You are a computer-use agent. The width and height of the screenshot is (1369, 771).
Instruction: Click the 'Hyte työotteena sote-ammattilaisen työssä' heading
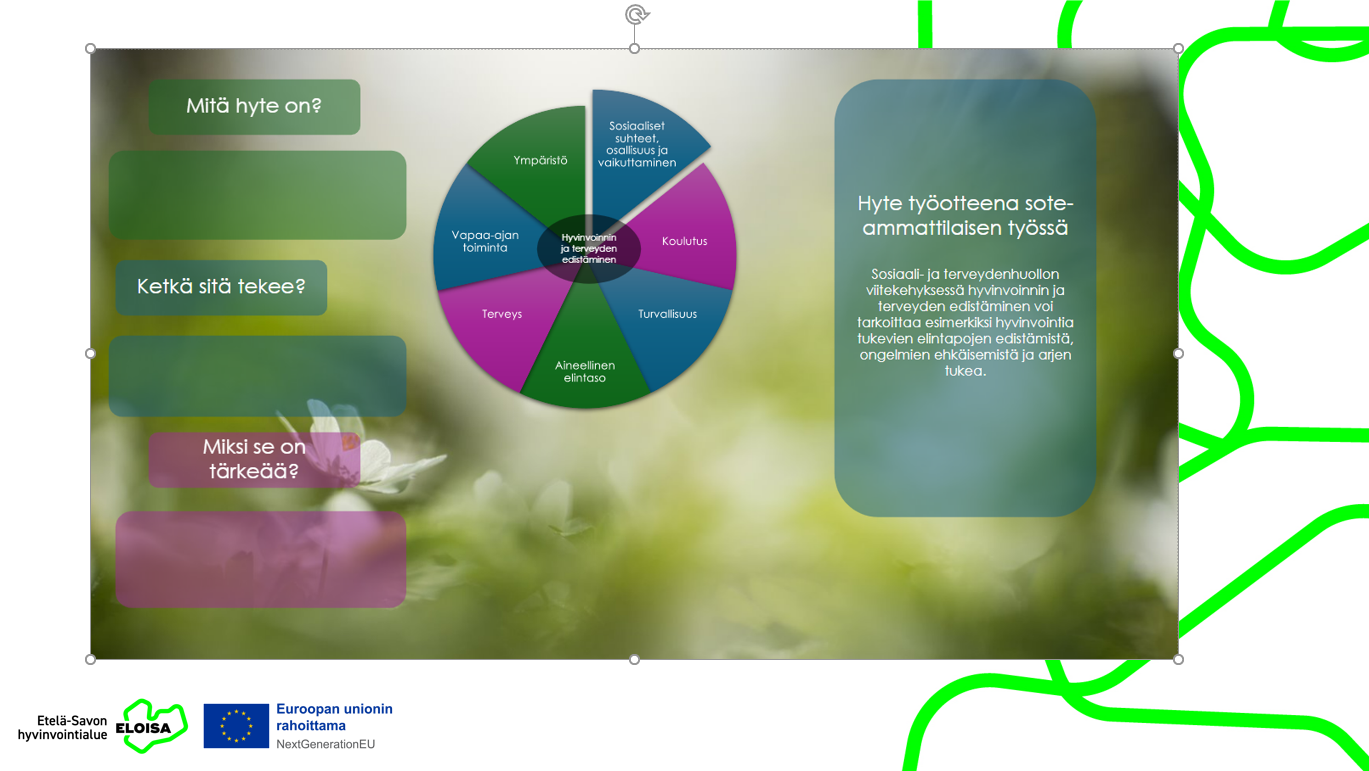click(965, 215)
